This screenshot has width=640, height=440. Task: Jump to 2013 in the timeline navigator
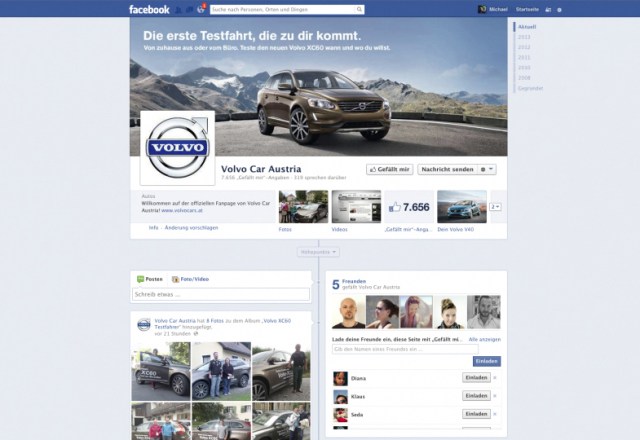point(524,37)
